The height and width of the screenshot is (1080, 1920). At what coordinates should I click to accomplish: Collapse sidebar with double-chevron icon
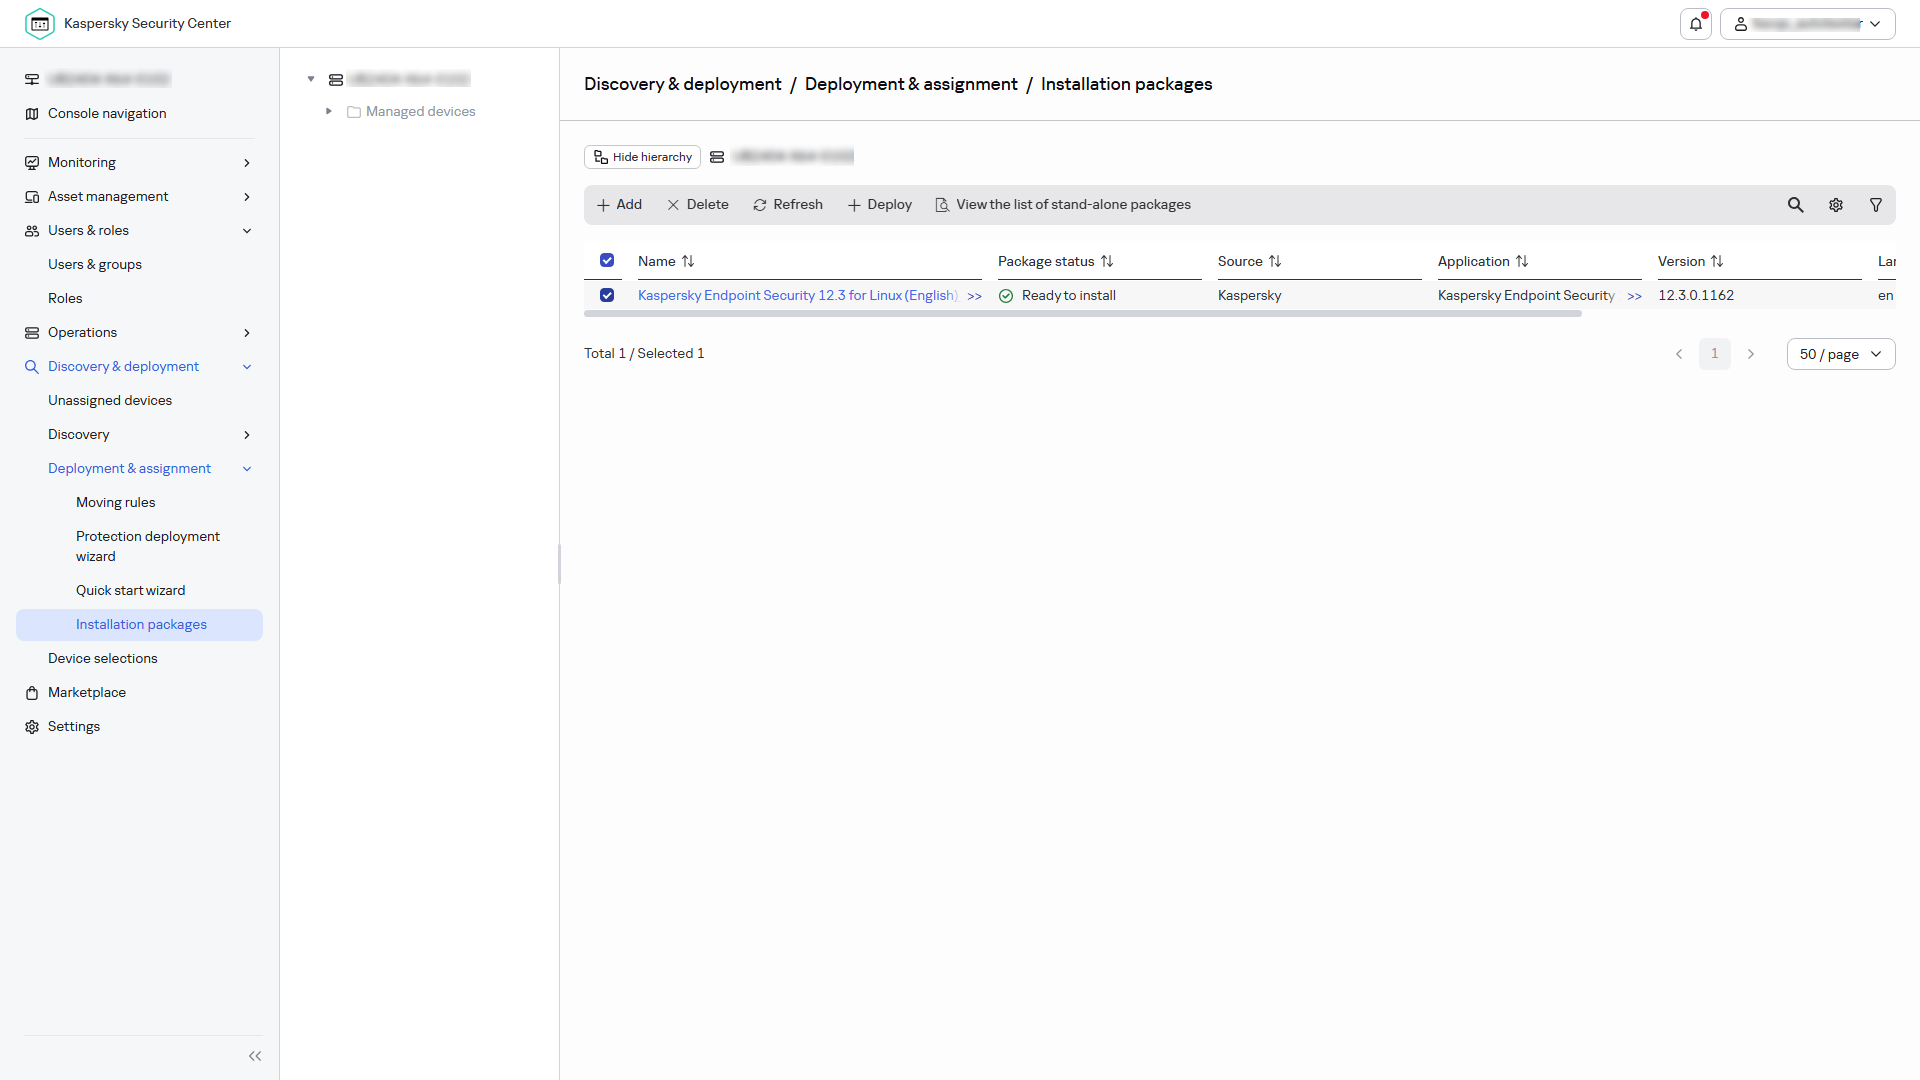[255, 1056]
